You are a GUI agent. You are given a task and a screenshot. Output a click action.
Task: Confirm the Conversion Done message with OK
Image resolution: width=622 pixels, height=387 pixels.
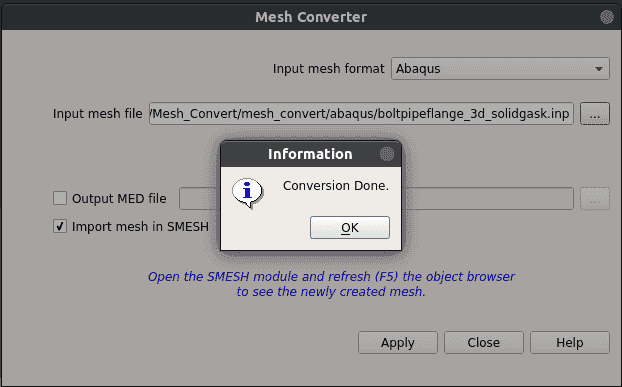point(349,228)
